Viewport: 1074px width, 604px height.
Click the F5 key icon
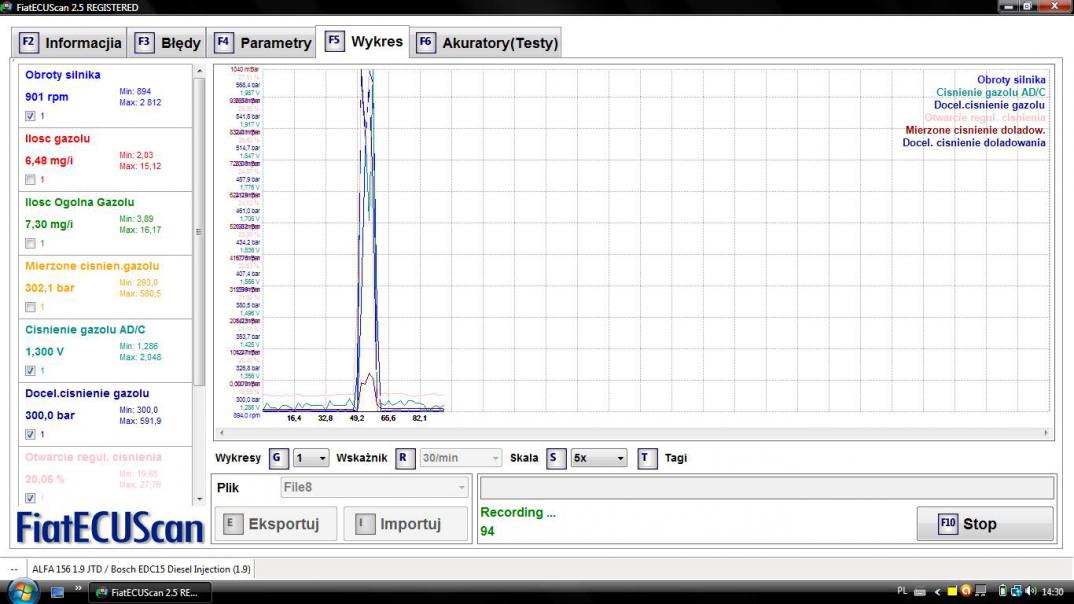coord(334,40)
